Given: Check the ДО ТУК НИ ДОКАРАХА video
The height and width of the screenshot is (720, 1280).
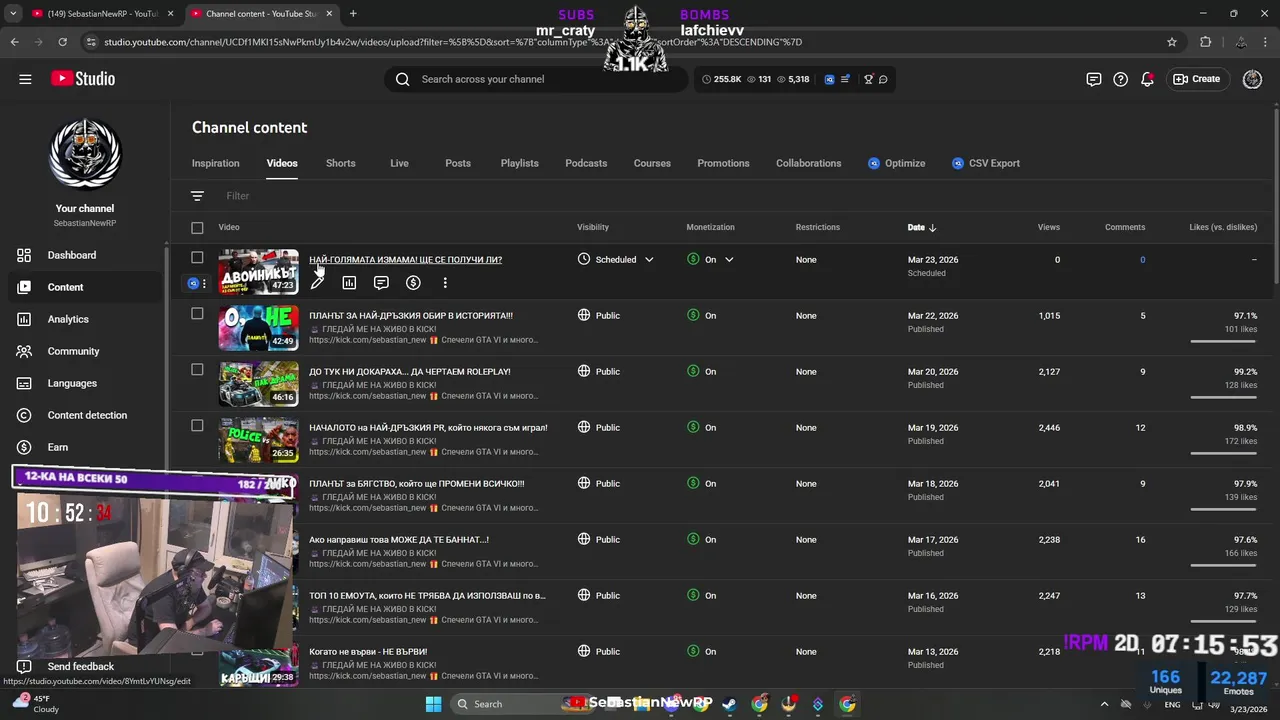Looking at the screenshot, I should point(197,370).
